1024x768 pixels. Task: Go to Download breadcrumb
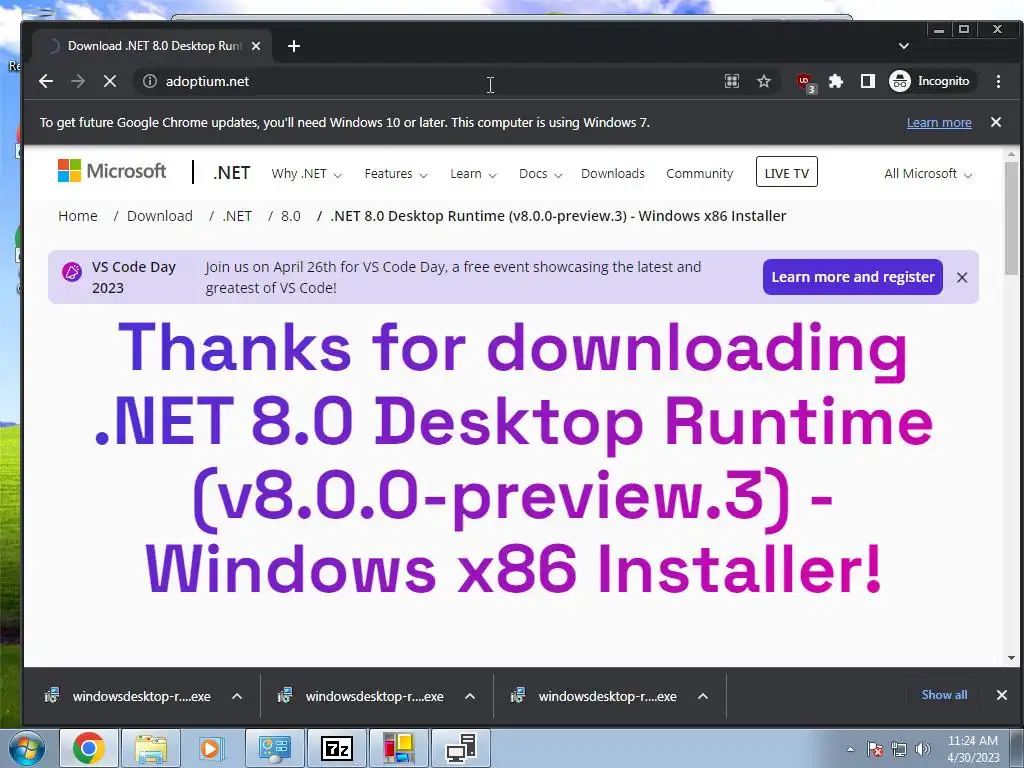pos(159,216)
